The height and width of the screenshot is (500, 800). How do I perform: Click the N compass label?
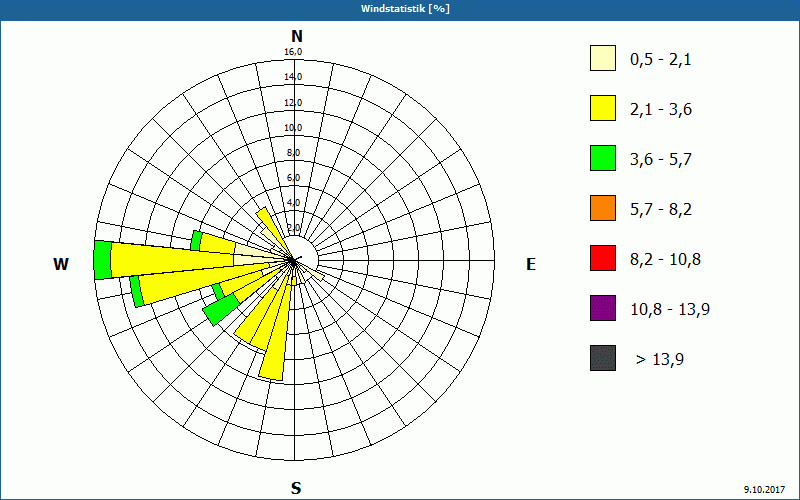tap(297, 37)
